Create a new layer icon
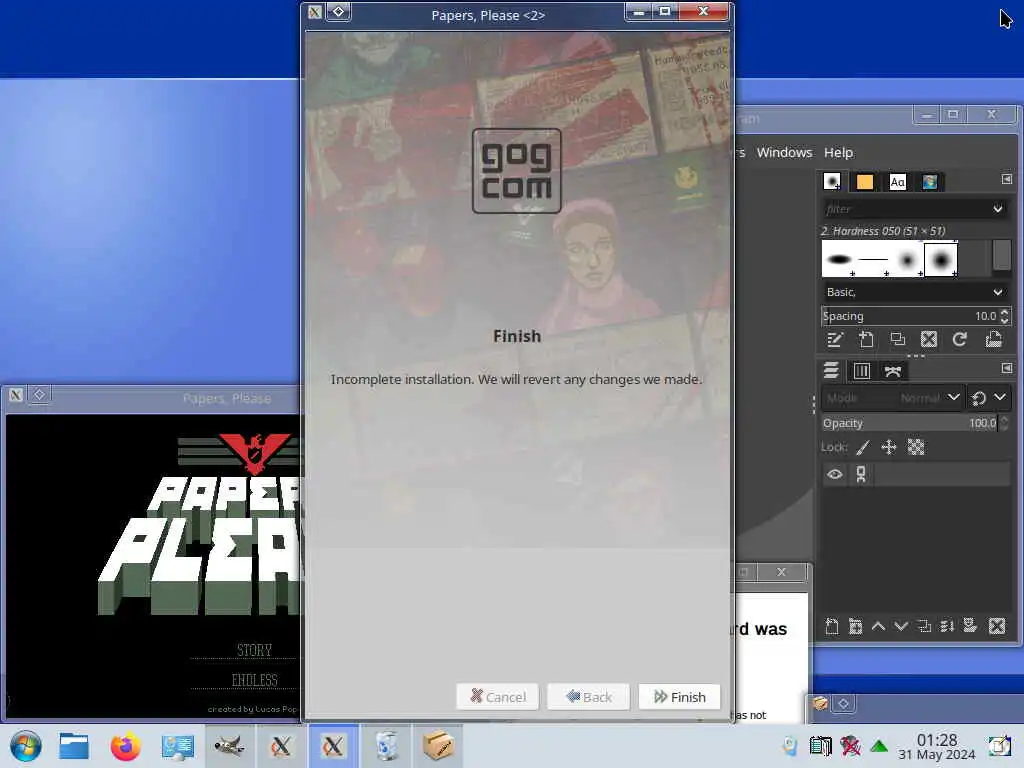Screen dimensions: 1024x768 832,627
